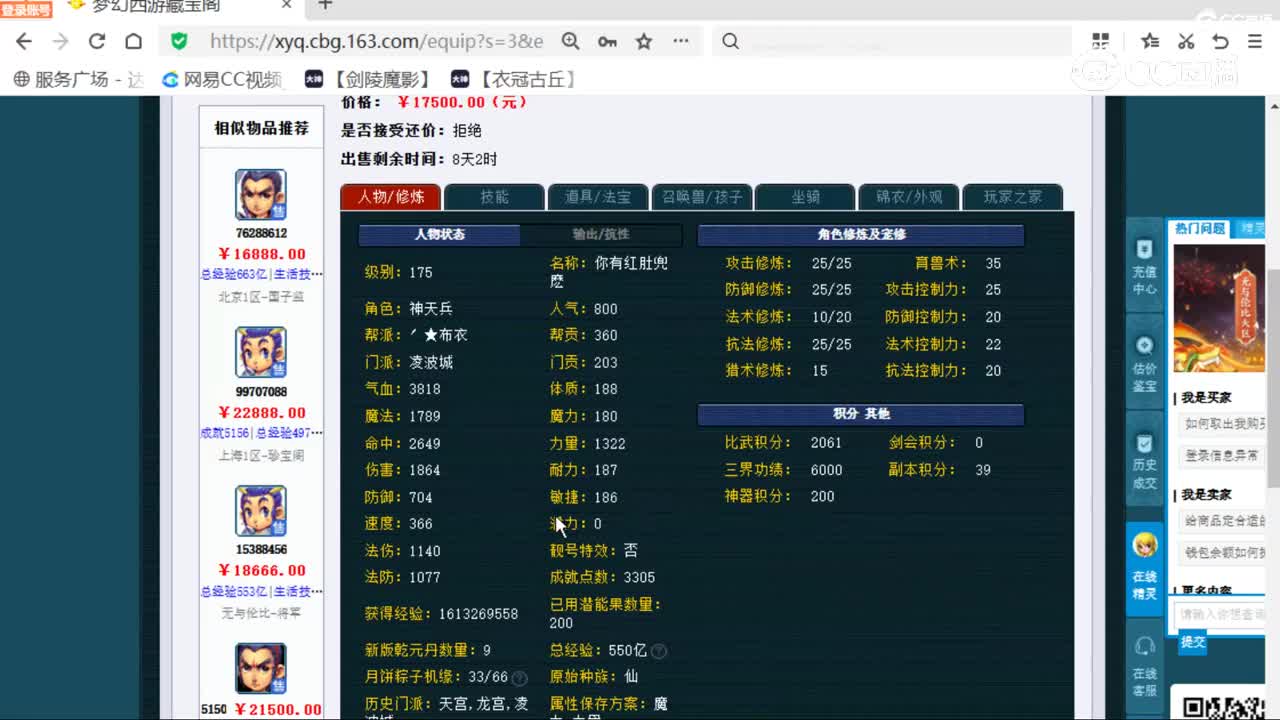Toggle the bookmark star in address bar
This screenshot has width=1280, height=720.
[643, 42]
